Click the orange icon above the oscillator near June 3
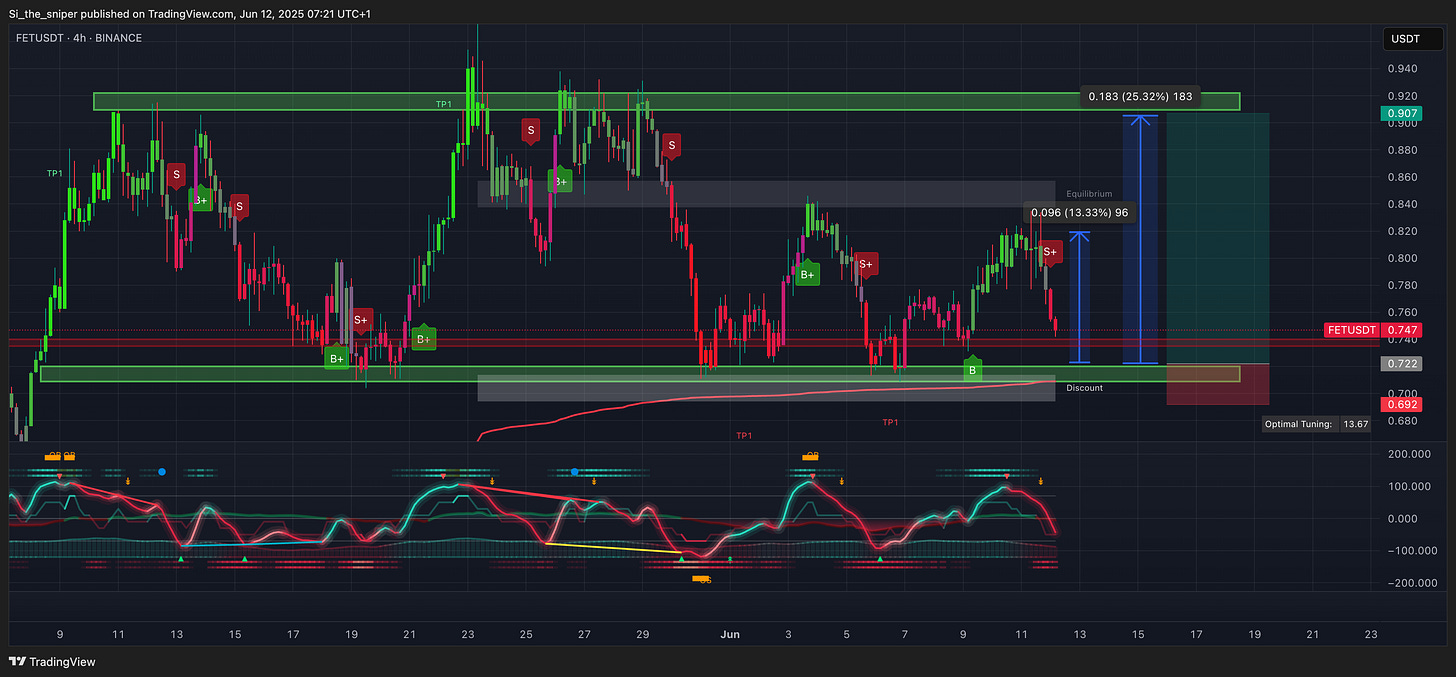1456x677 pixels. click(x=810, y=455)
